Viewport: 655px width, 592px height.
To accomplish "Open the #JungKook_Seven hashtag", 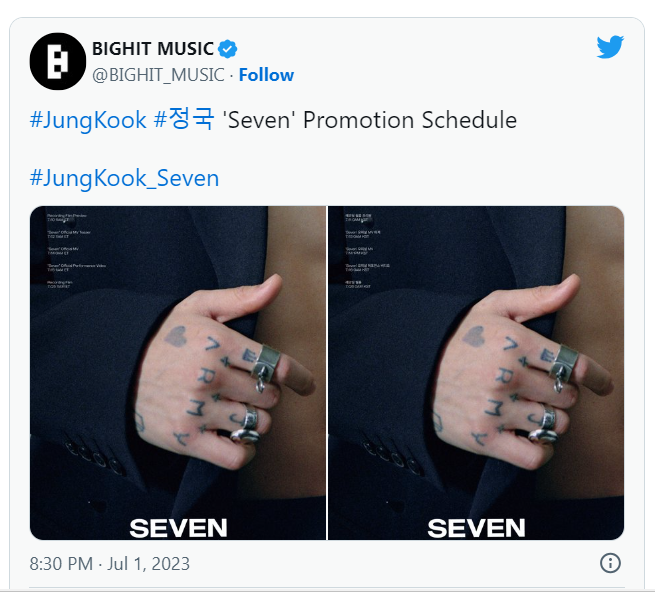I will pos(124,178).
